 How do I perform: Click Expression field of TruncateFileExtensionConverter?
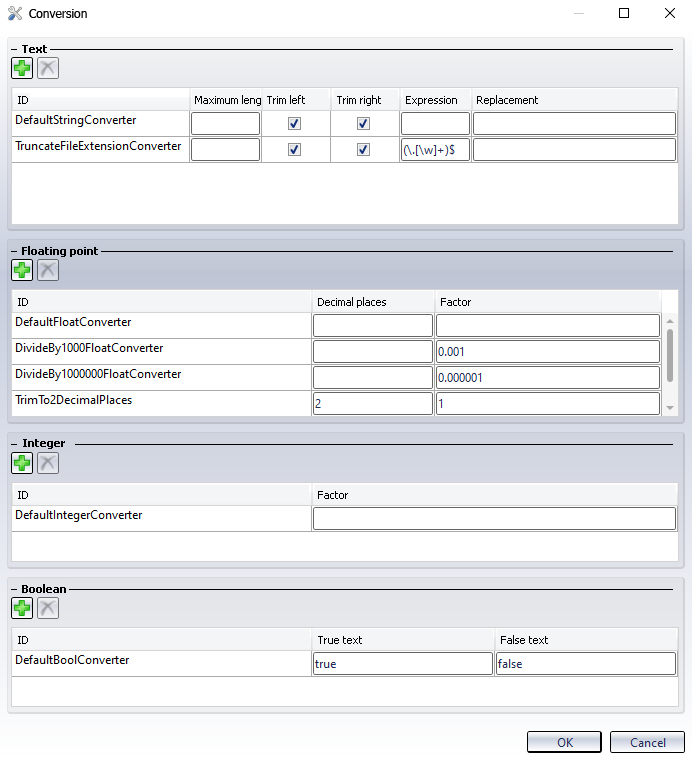pos(435,150)
